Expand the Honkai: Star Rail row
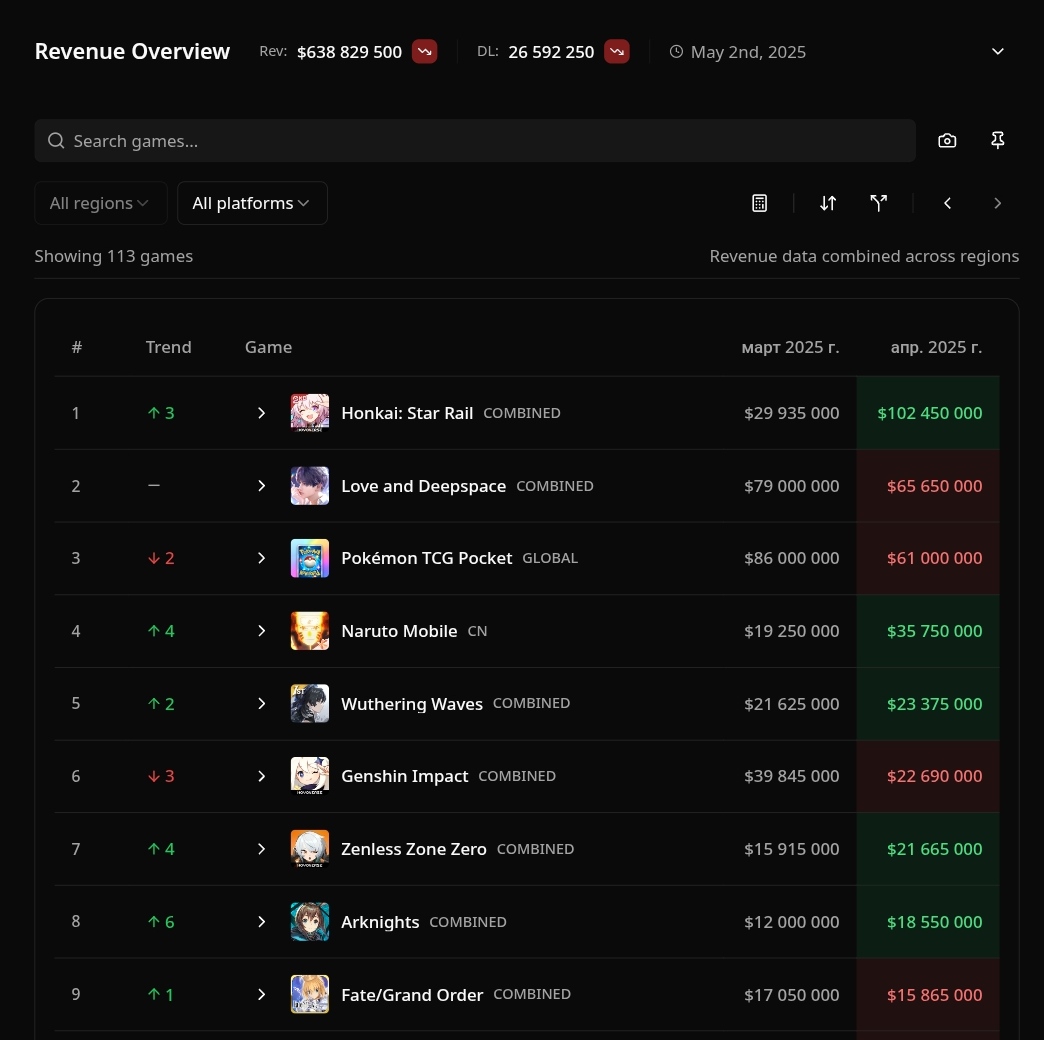 (x=262, y=413)
